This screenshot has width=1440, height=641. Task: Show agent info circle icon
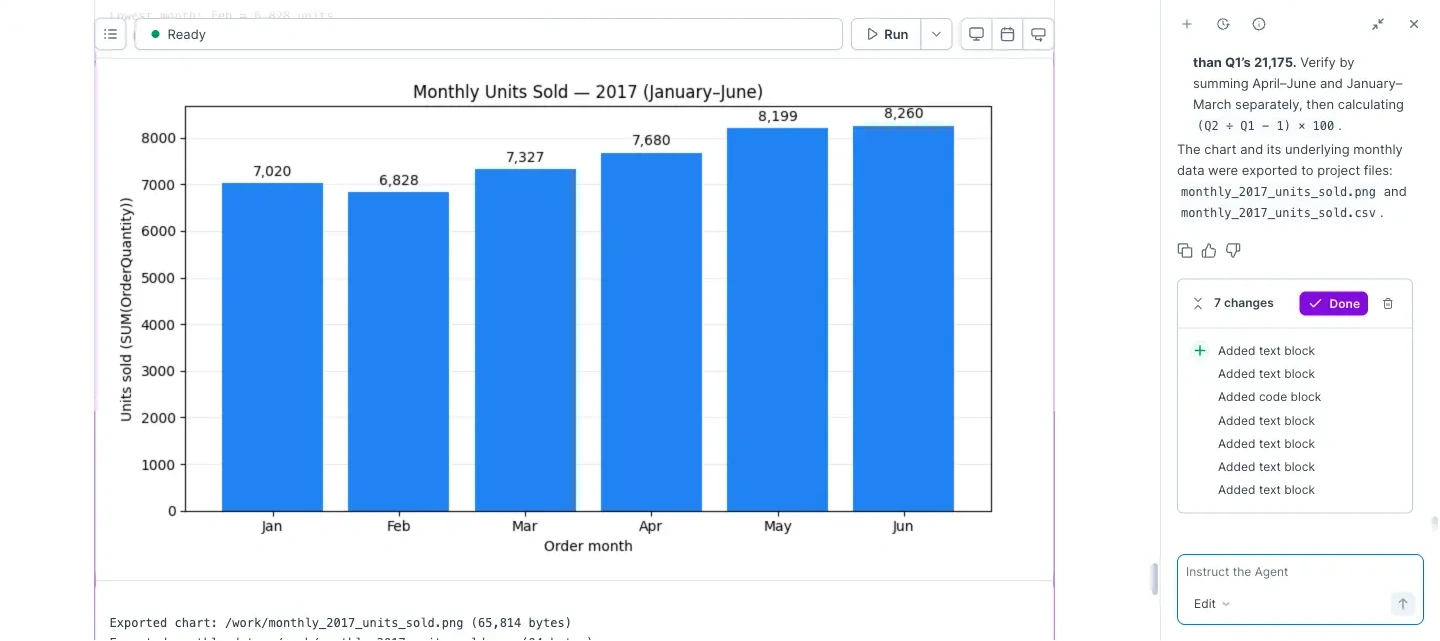(x=1259, y=24)
